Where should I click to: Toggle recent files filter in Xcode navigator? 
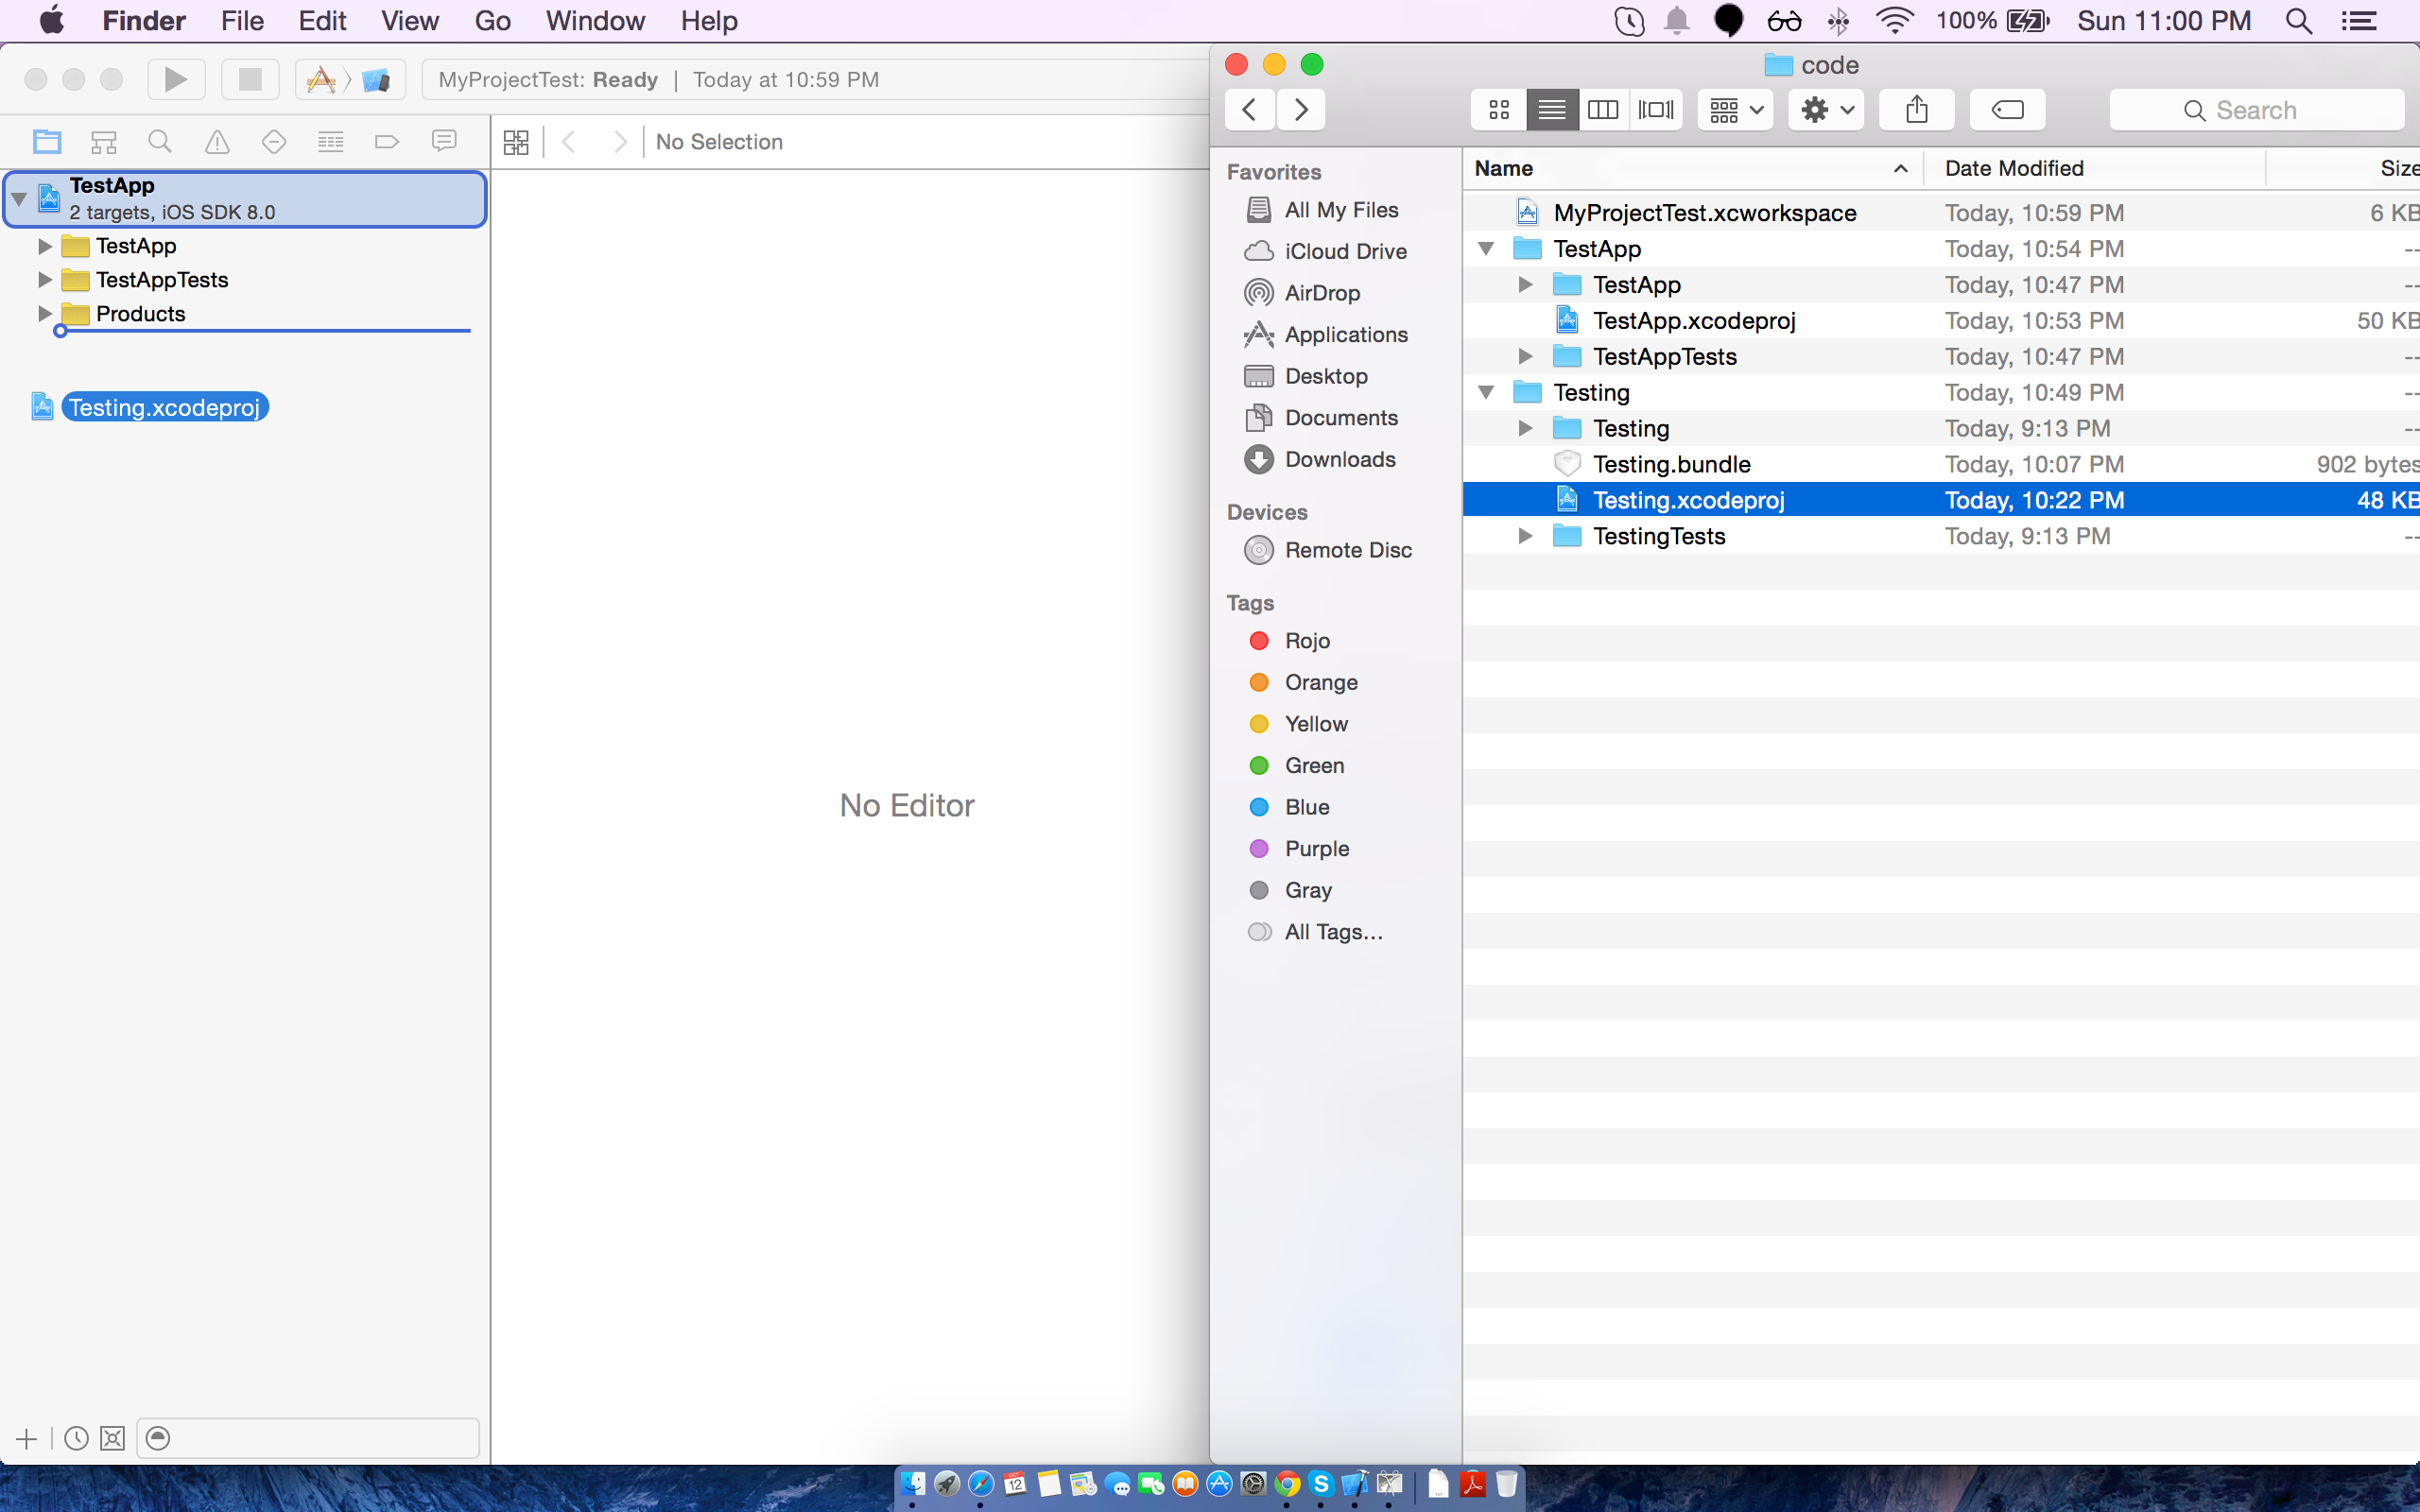click(76, 1438)
